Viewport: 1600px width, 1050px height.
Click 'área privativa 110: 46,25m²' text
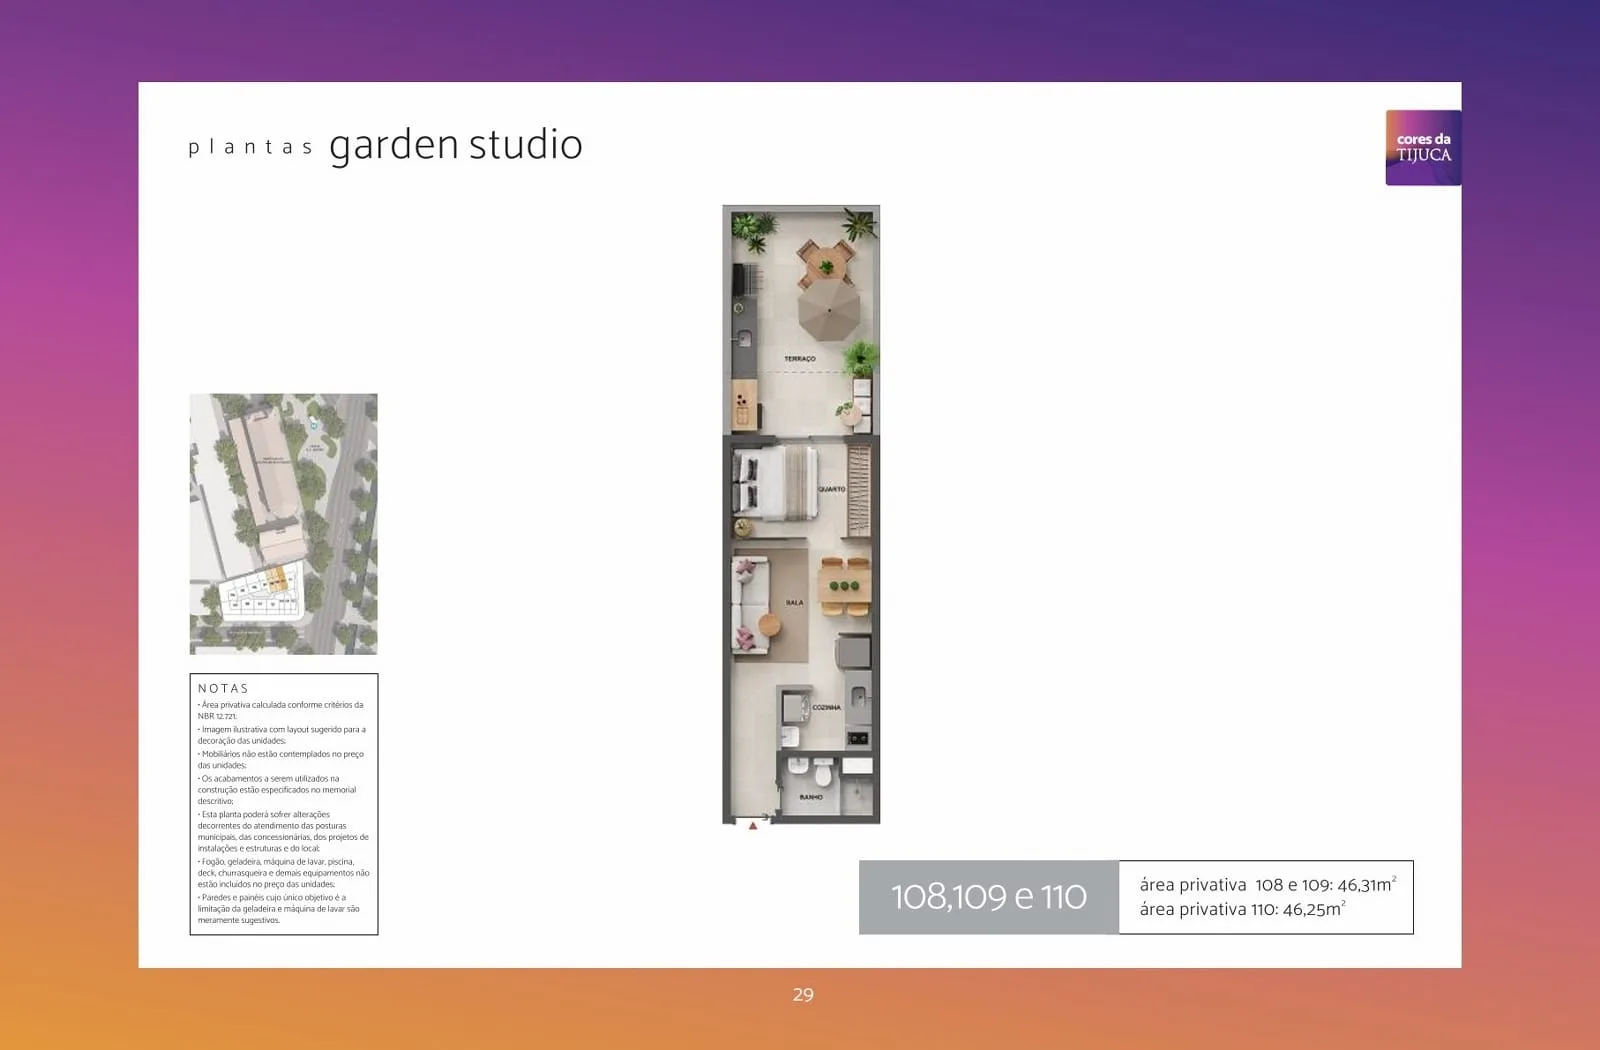click(x=1243, y=908)
